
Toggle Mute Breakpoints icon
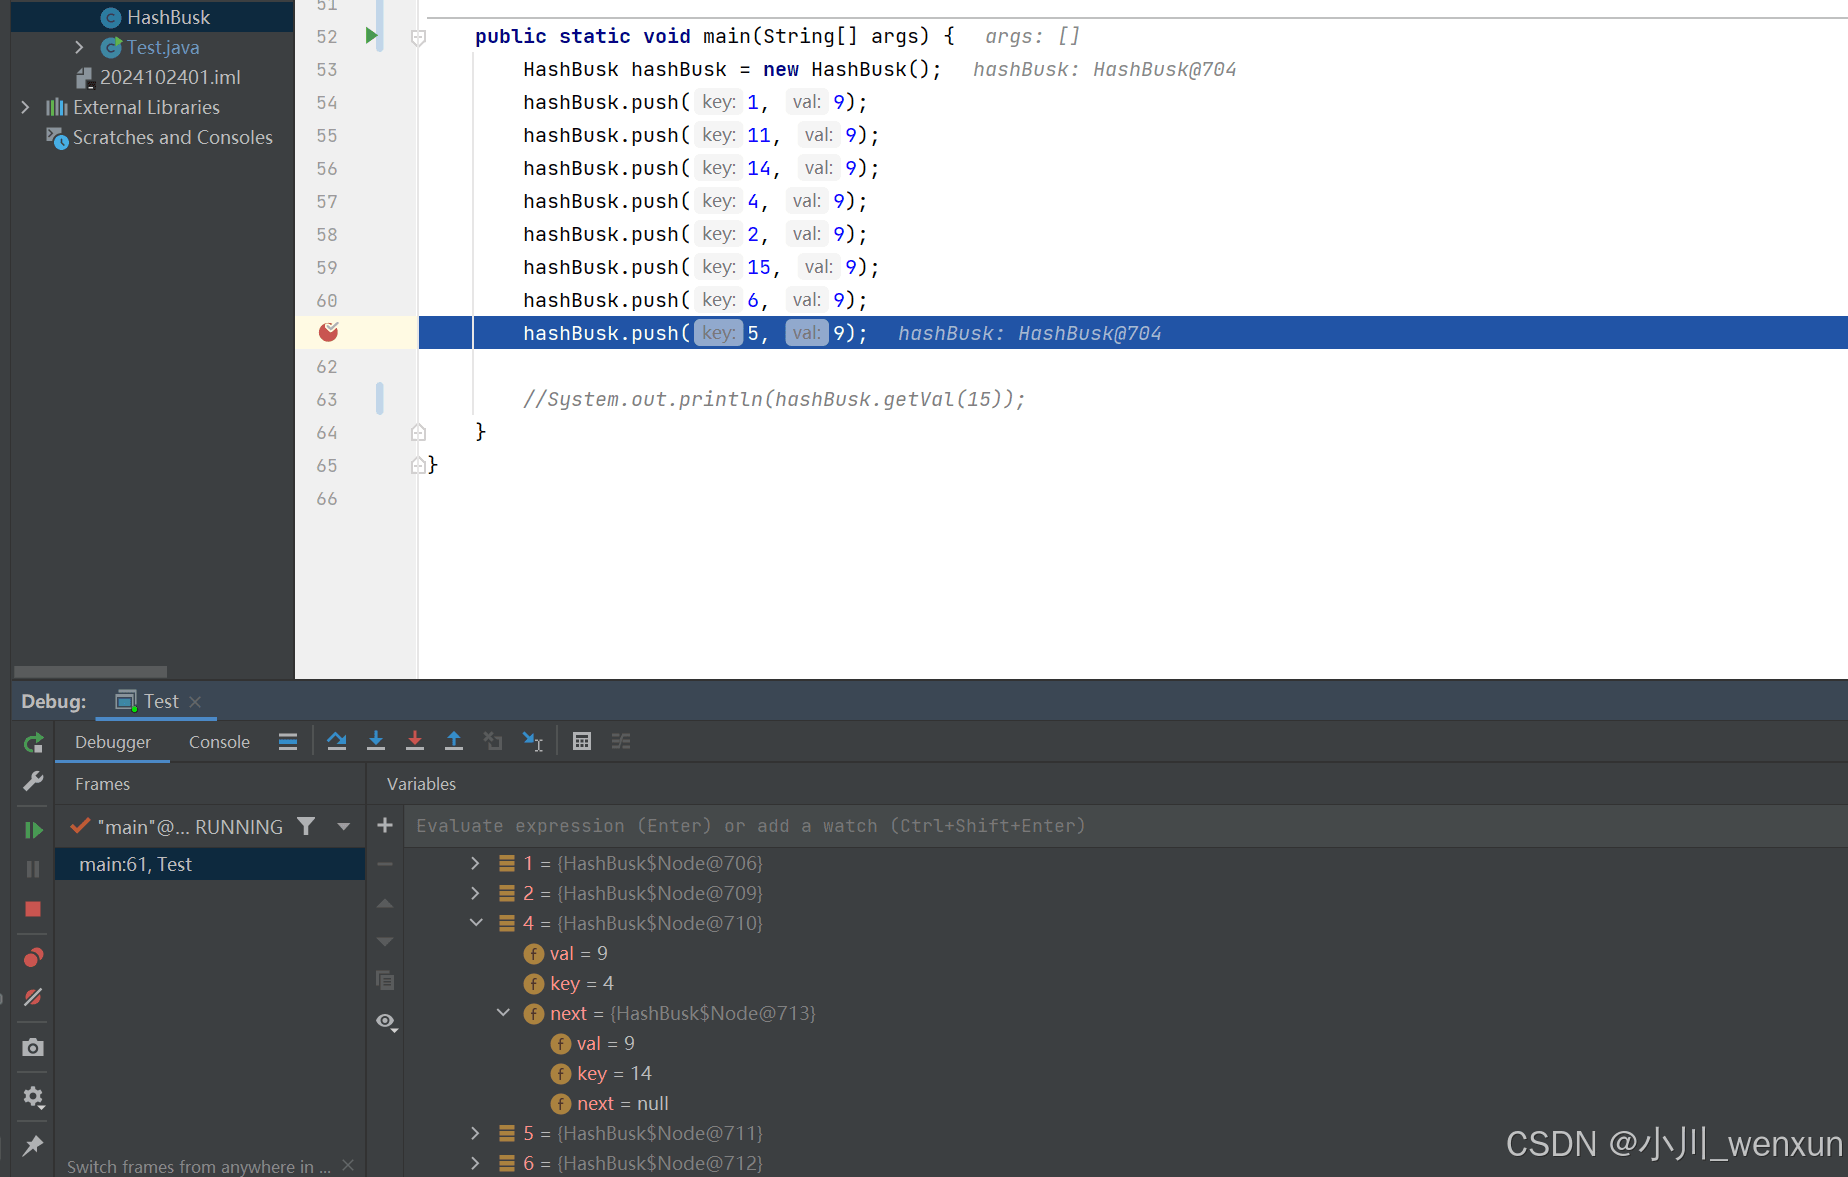click(x=33, y=997)
